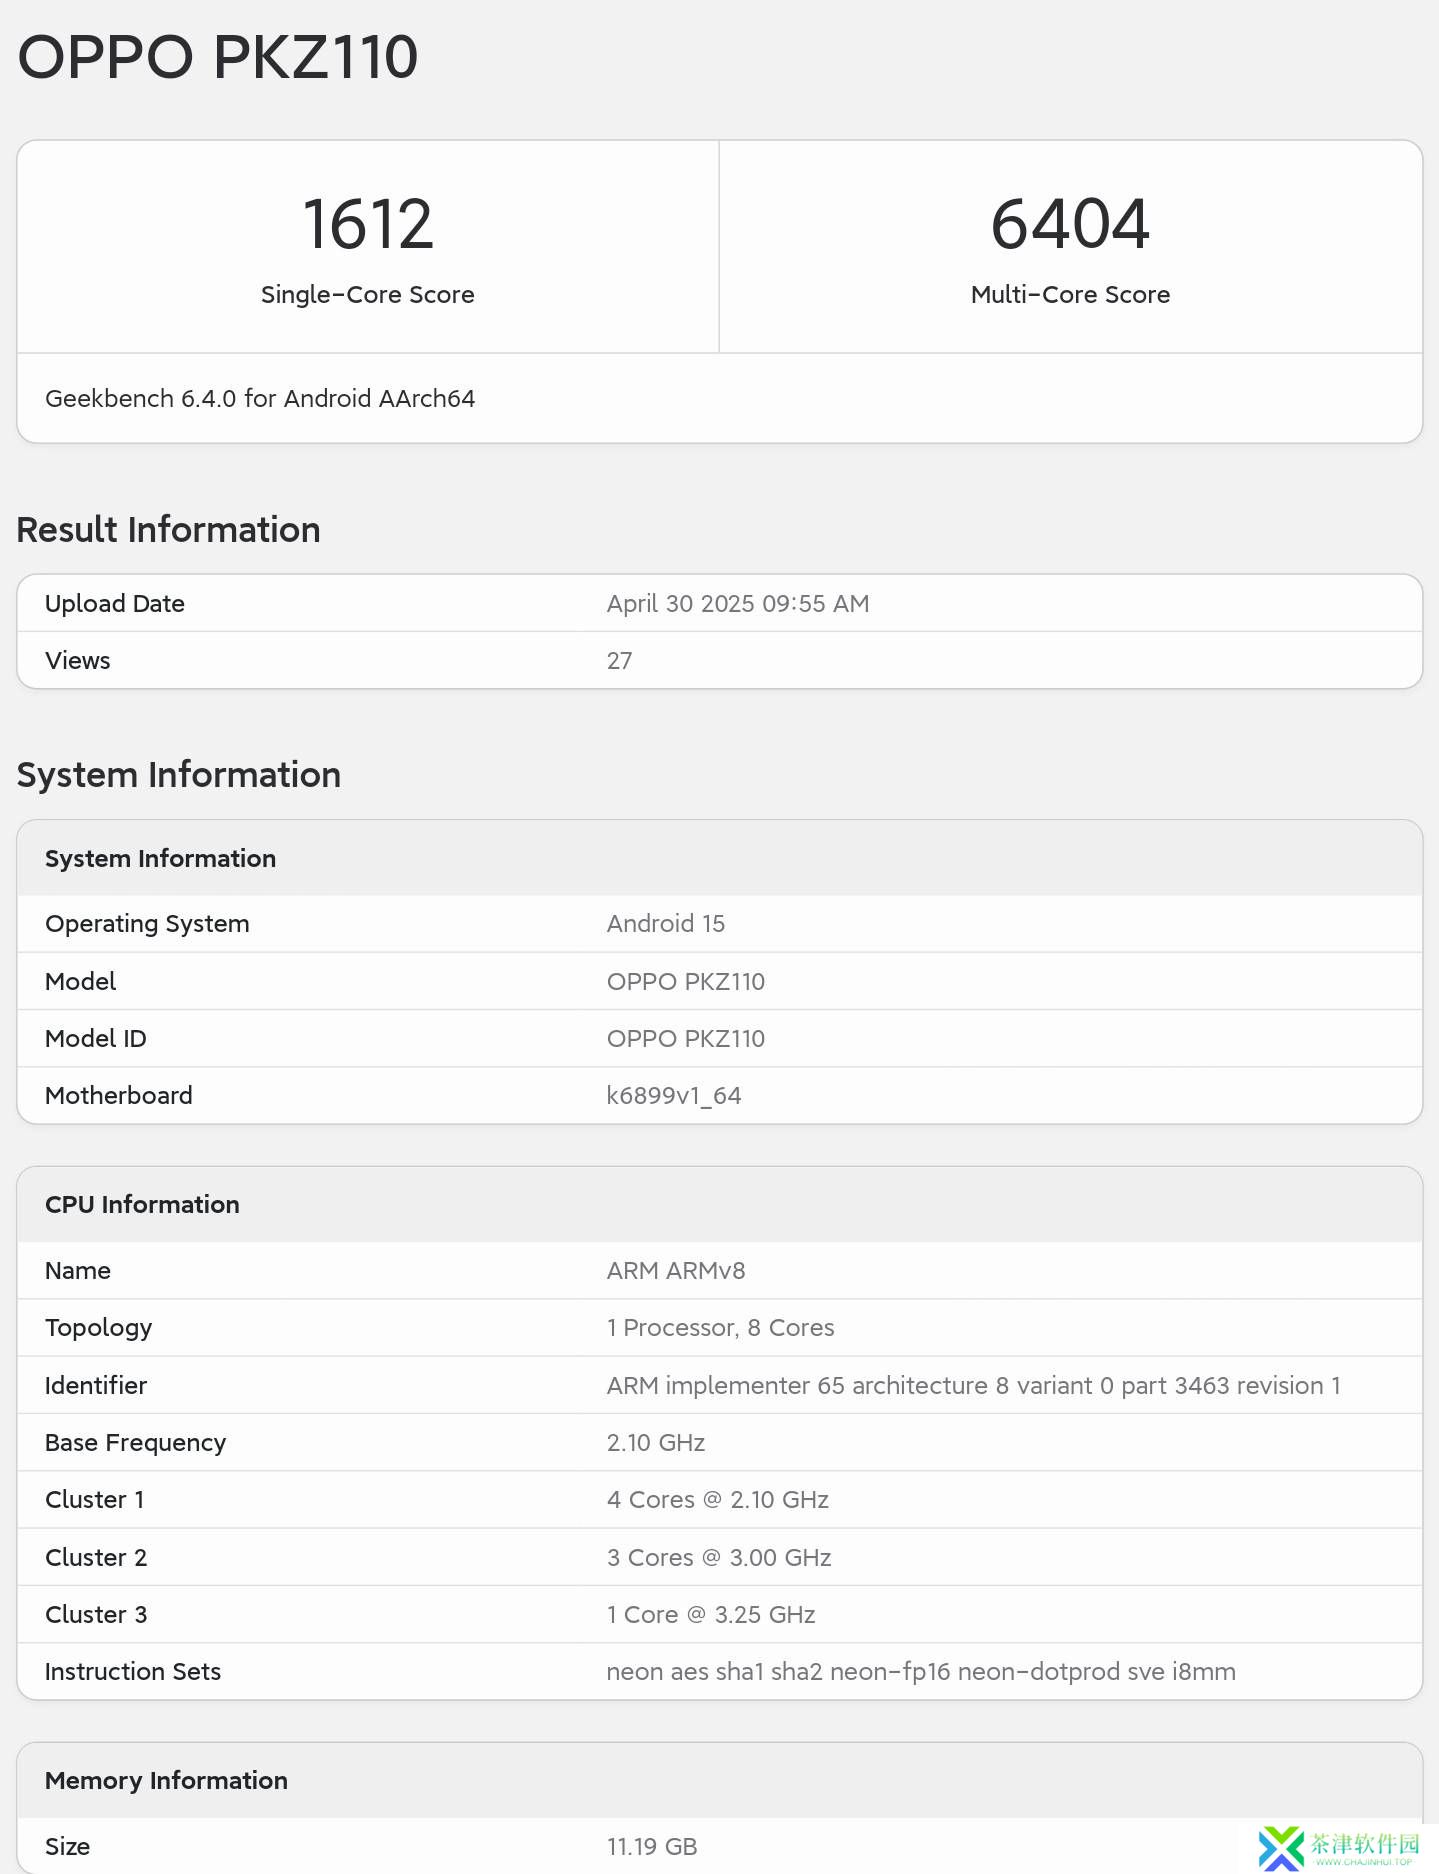Screen dimensions: 1439x1874
Task: Select the OPPO PKZ110 value in Model row
Action: pos(686,982)
